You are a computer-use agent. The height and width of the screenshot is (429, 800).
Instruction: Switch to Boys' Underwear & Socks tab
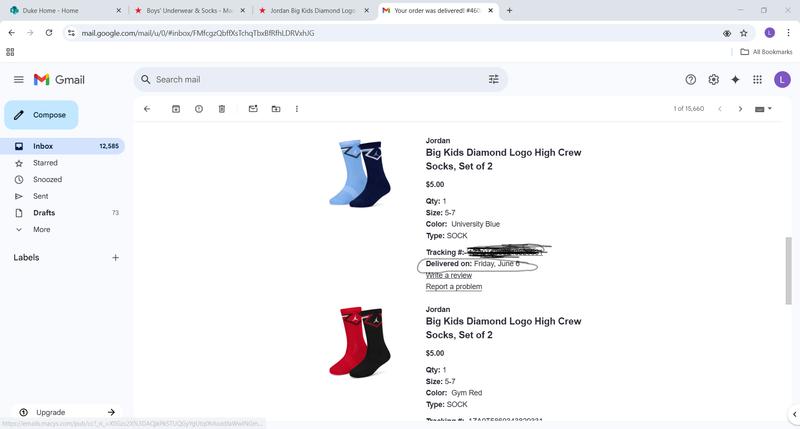(189, 10)
